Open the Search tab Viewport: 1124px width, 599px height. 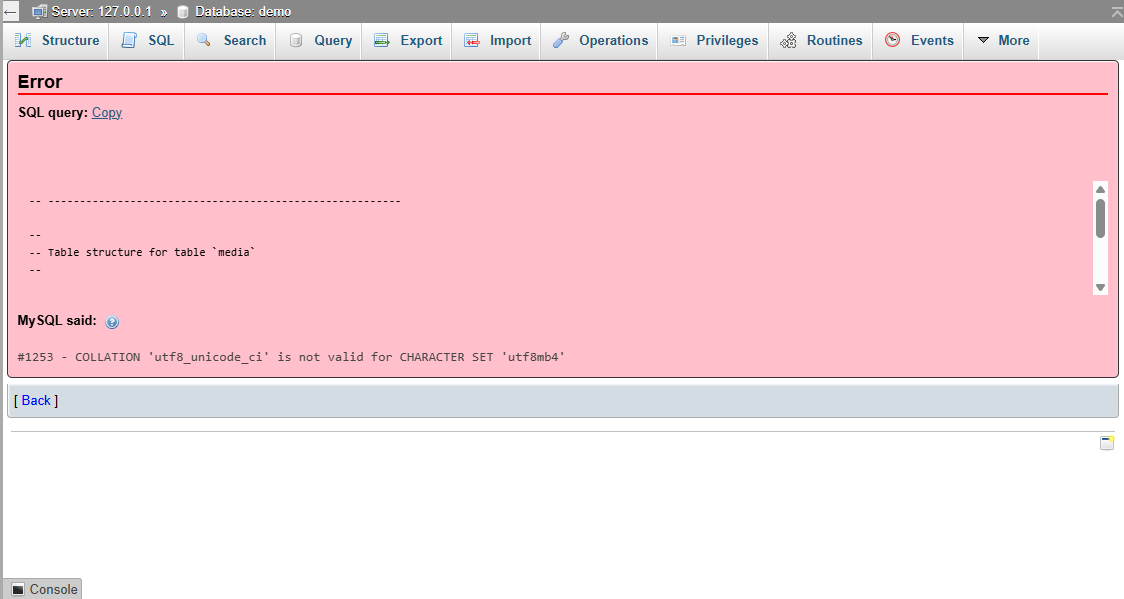point(231,41)
